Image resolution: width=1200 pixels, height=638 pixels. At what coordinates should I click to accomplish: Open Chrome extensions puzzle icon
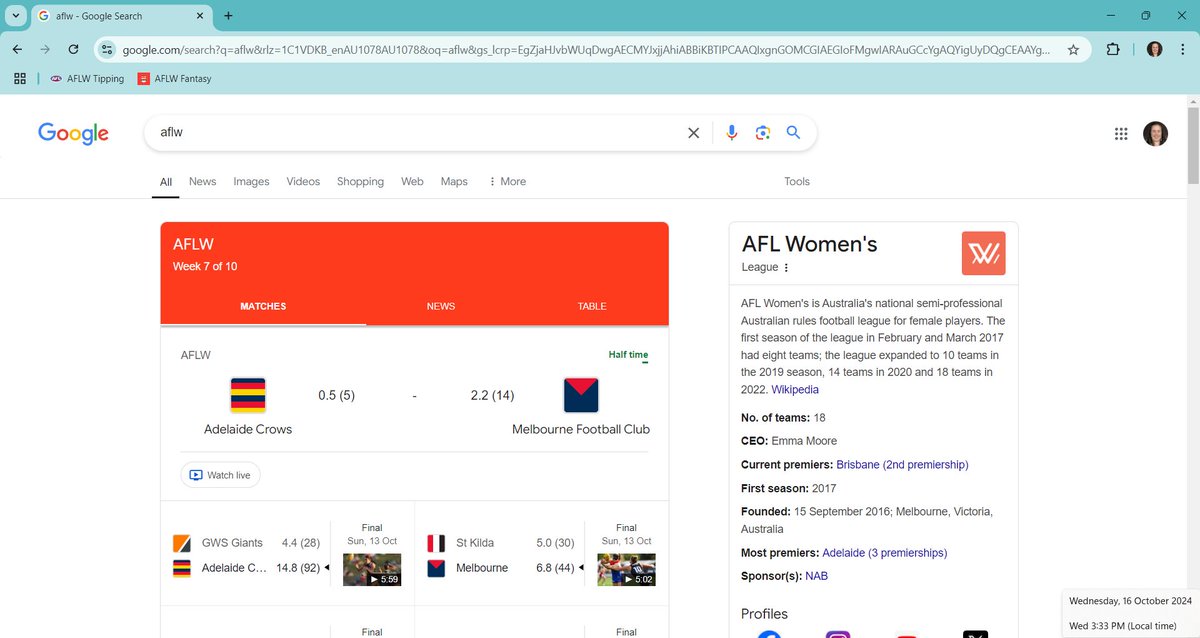[1113, 49]
